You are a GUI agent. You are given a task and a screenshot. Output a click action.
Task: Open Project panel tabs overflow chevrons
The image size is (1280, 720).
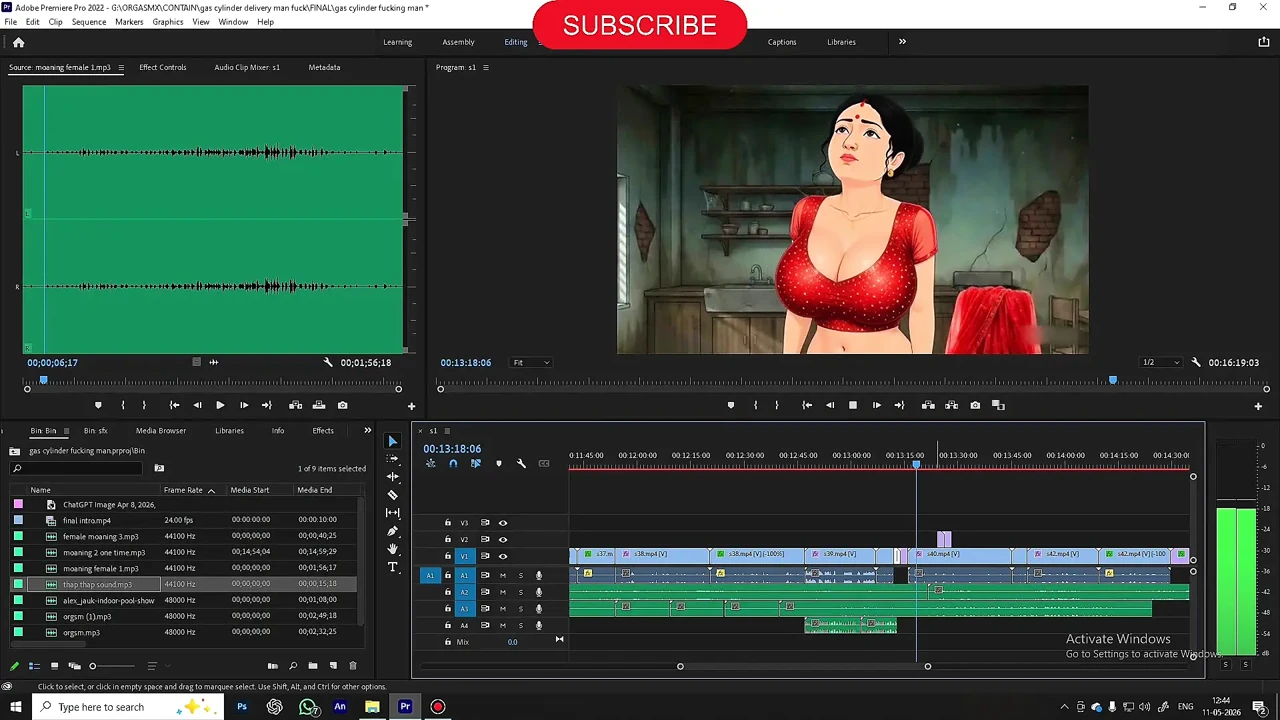[x=367, y=431]
